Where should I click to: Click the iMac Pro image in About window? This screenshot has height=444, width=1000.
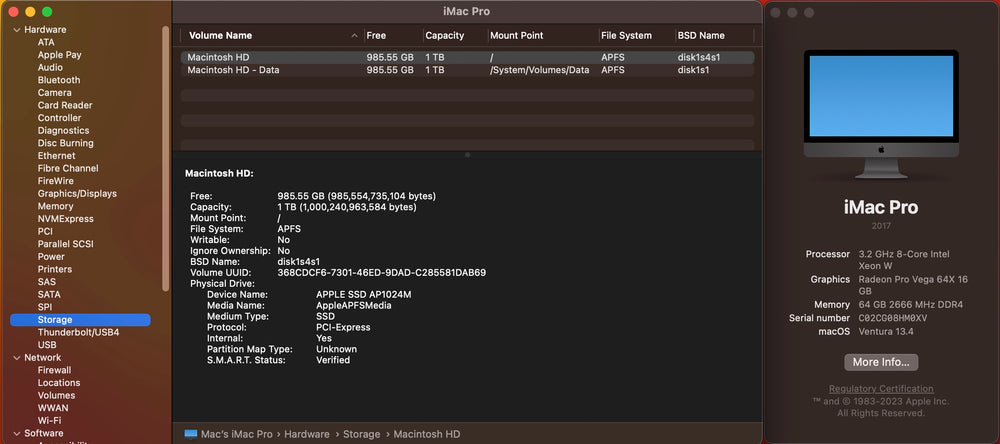pyautogui.click(x=881, y=114)
